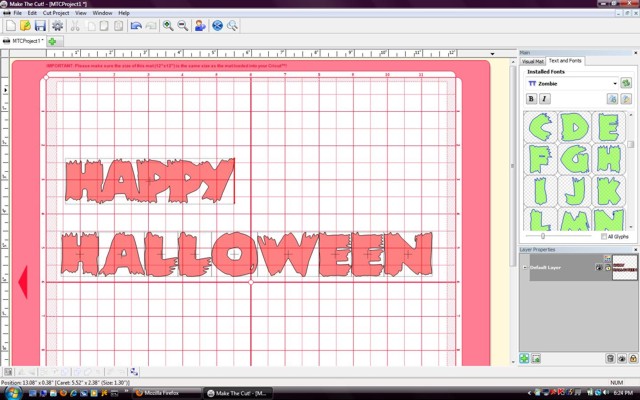
Task: Click the Default Layer thumbnail preview
Action: (x=625, y=267)
